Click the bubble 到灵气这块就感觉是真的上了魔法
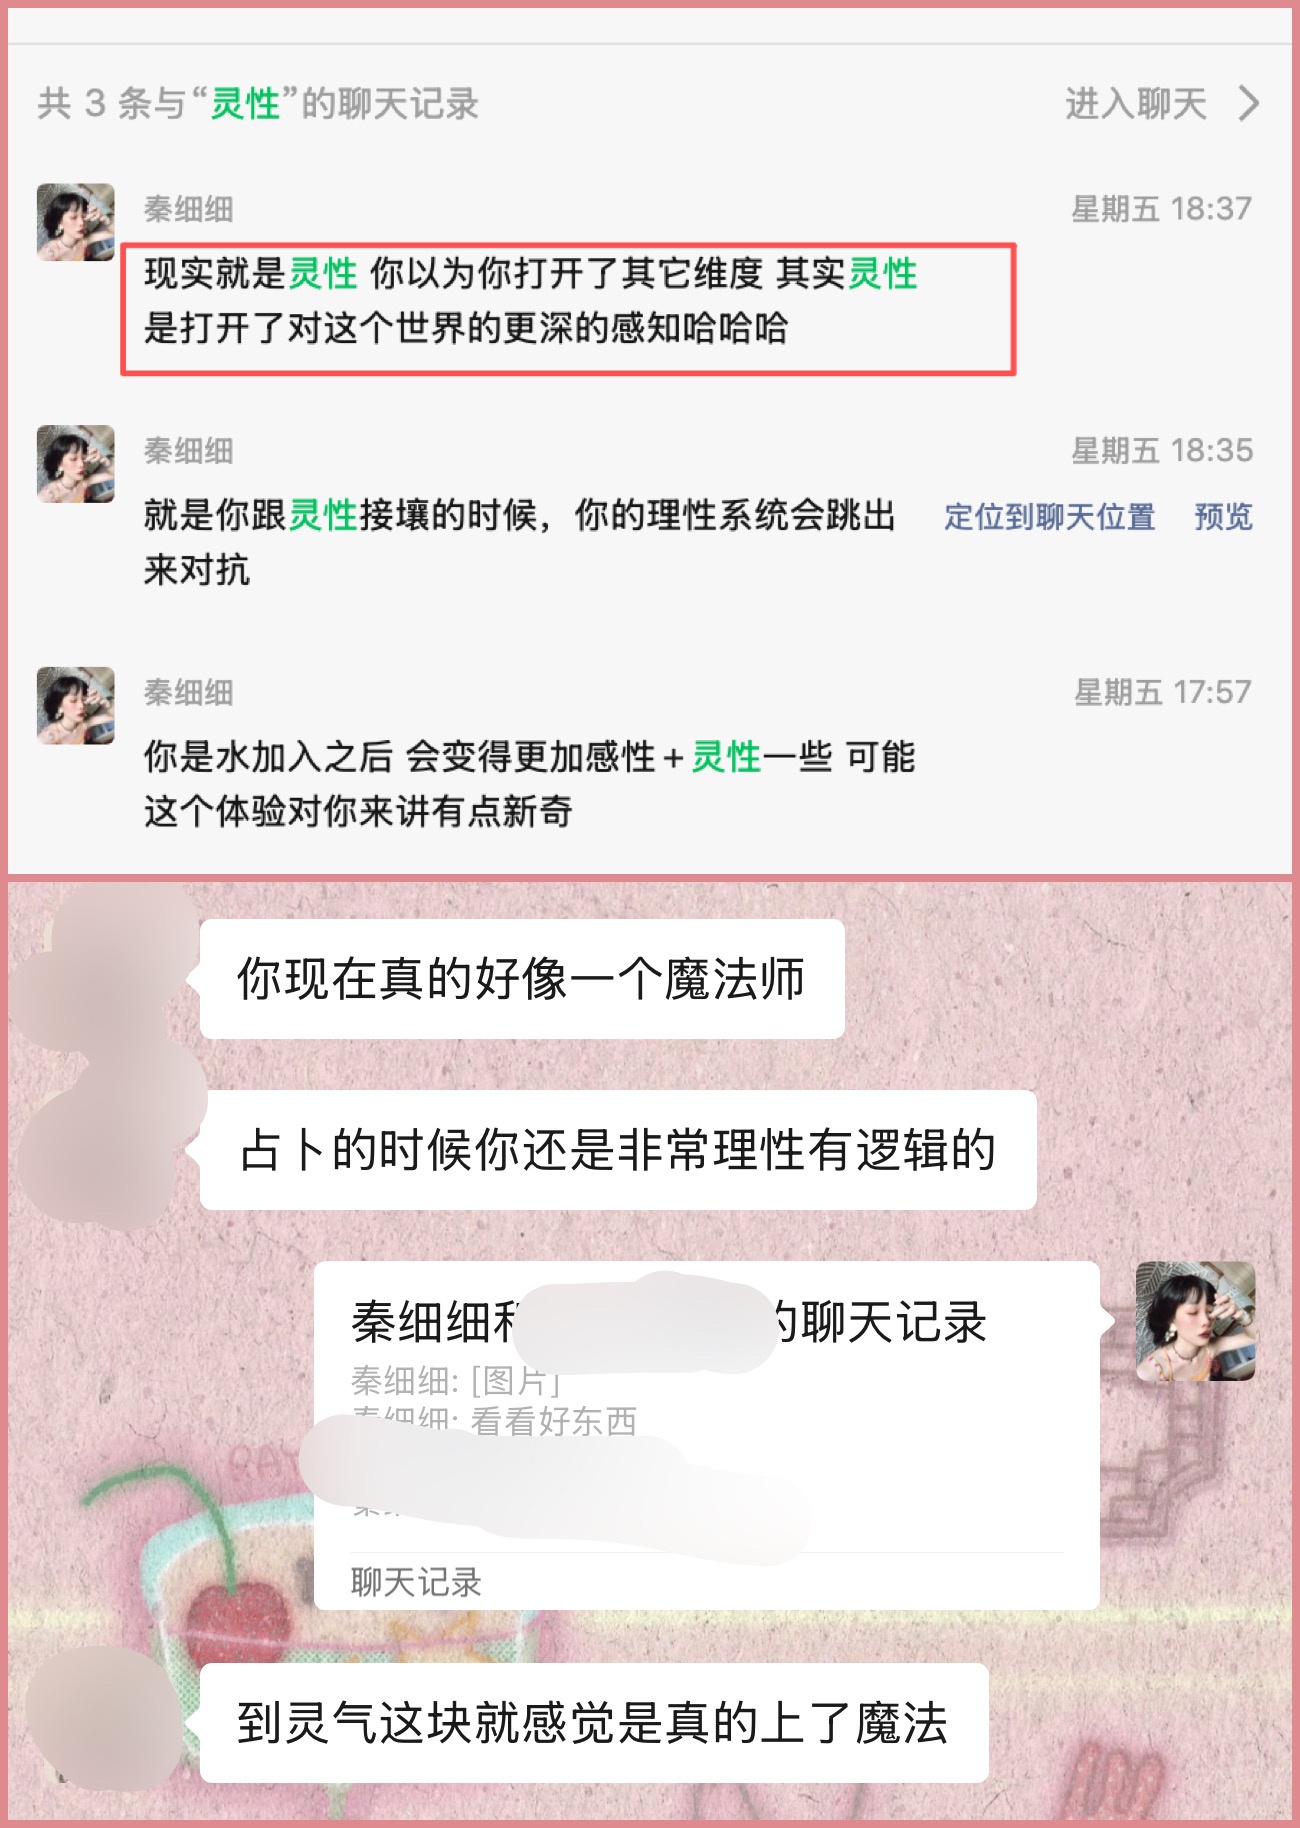This screenshot has width=1300, height=1828. point(594,1723)
